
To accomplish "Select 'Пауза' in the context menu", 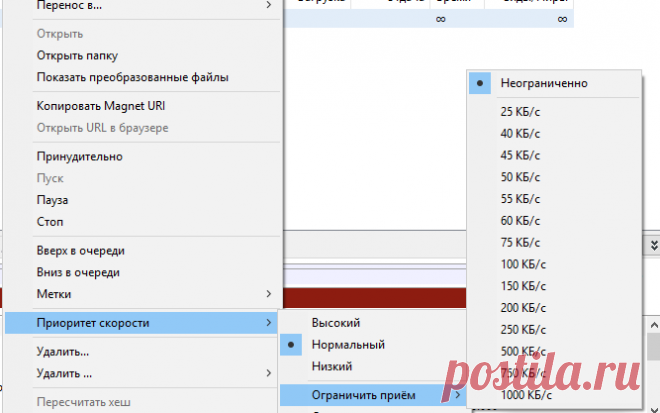I will coord(143,200).
